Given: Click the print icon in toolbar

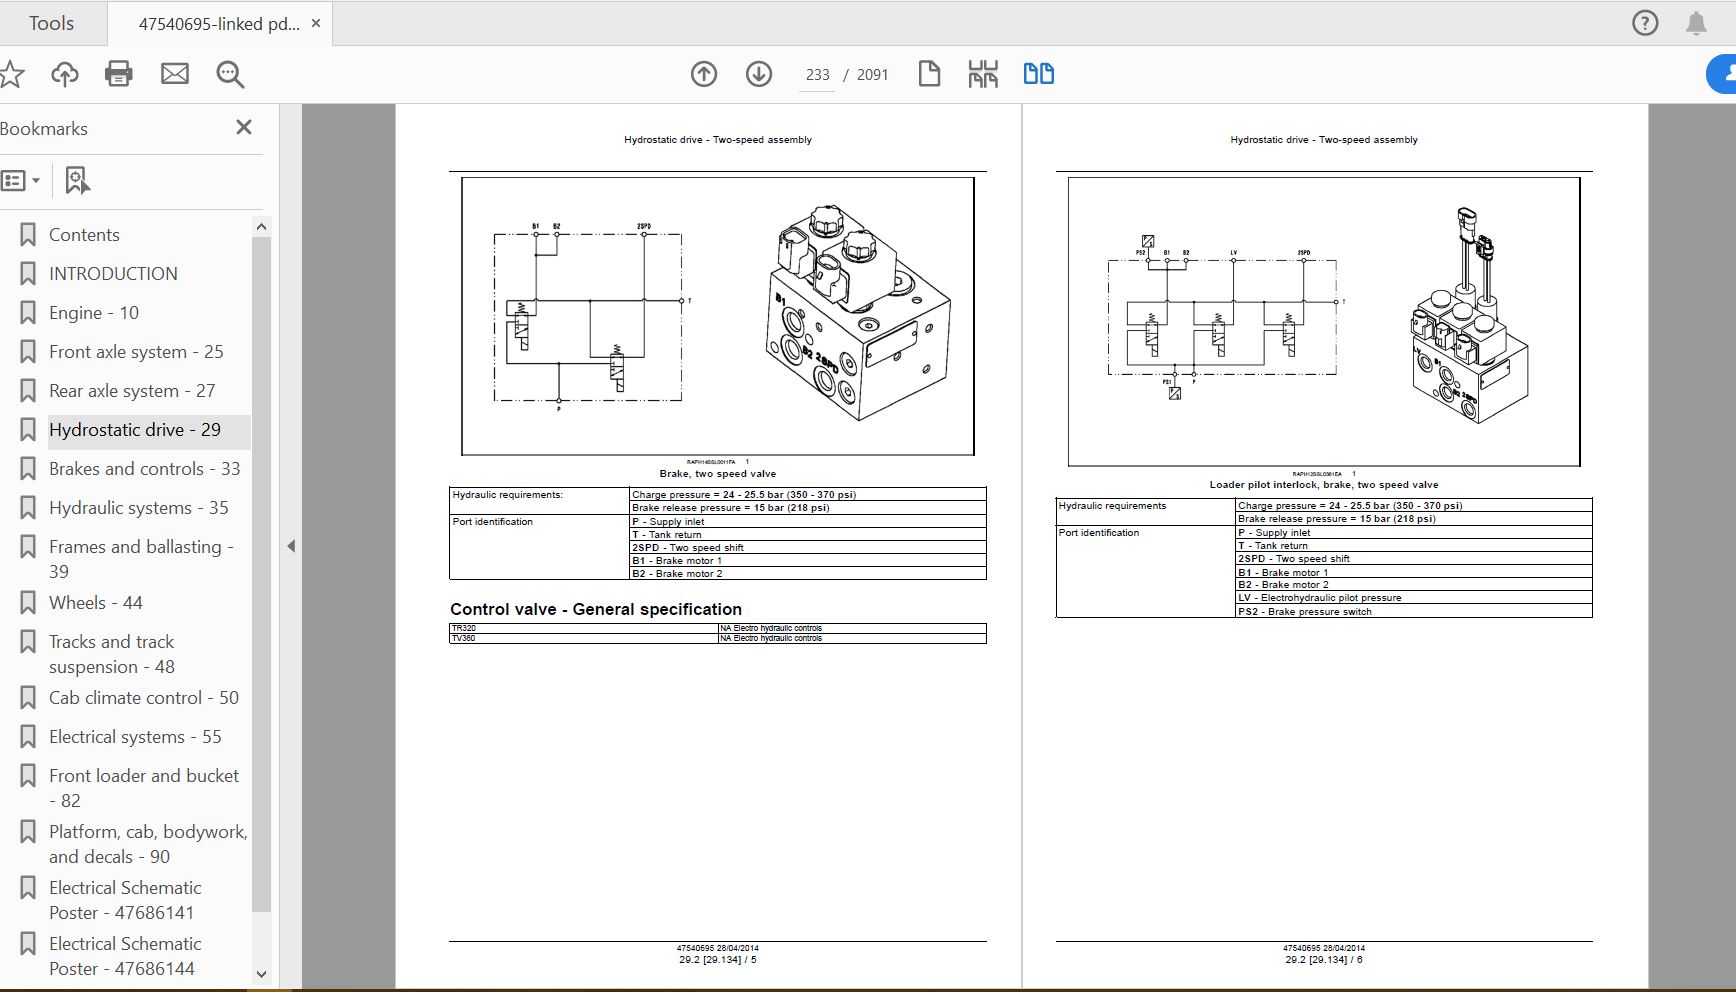Looking at the screenshot, I should tap(119, 74).
